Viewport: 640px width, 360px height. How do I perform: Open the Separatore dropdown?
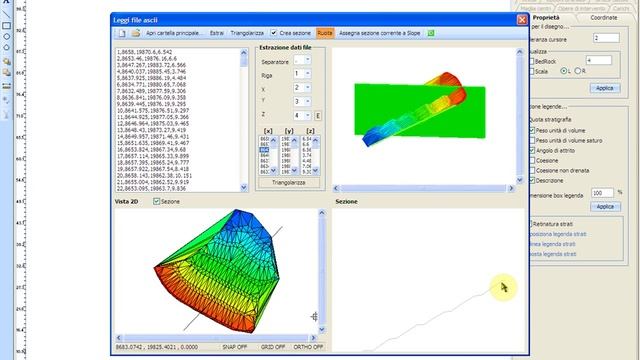(308, 60)
